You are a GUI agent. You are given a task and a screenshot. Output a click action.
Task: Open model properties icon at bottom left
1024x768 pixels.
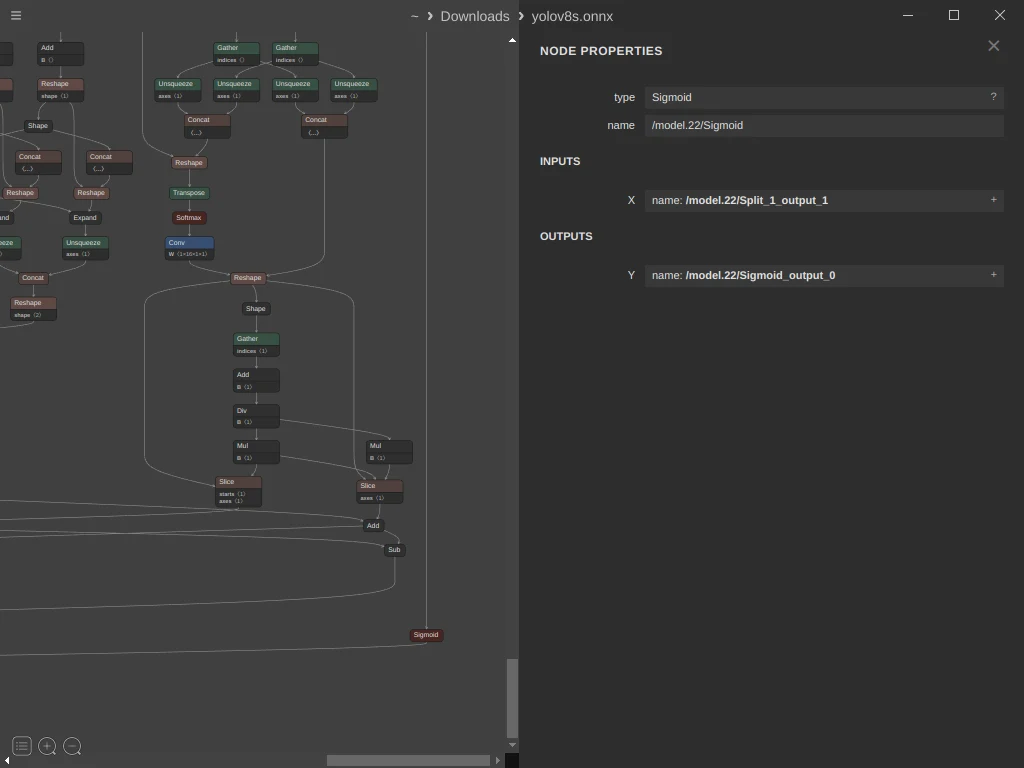pos(22,746)
